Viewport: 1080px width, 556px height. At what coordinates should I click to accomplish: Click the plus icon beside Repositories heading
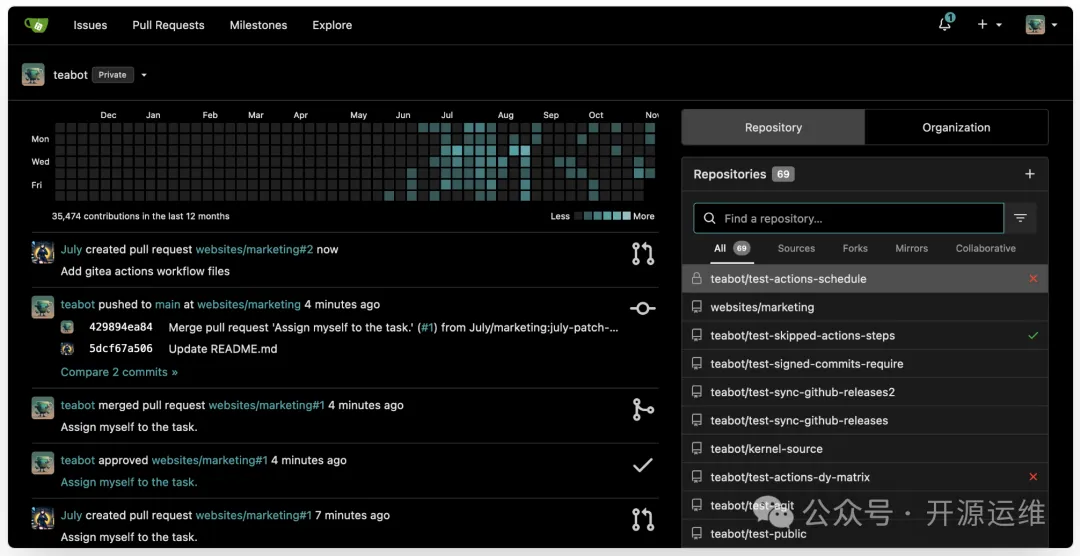[x=1030, y=174]
